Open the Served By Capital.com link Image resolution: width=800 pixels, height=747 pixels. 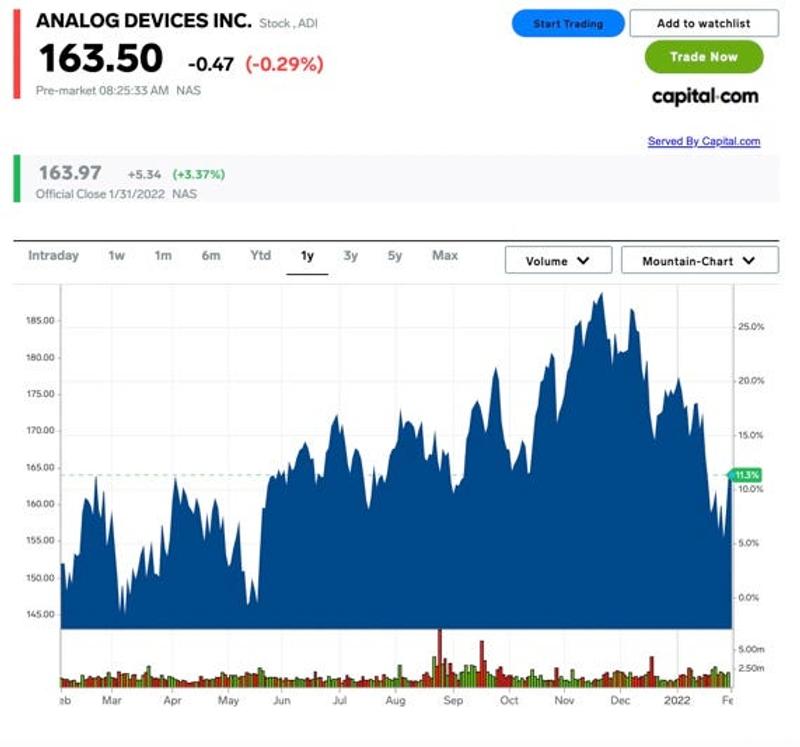[704, 141]
